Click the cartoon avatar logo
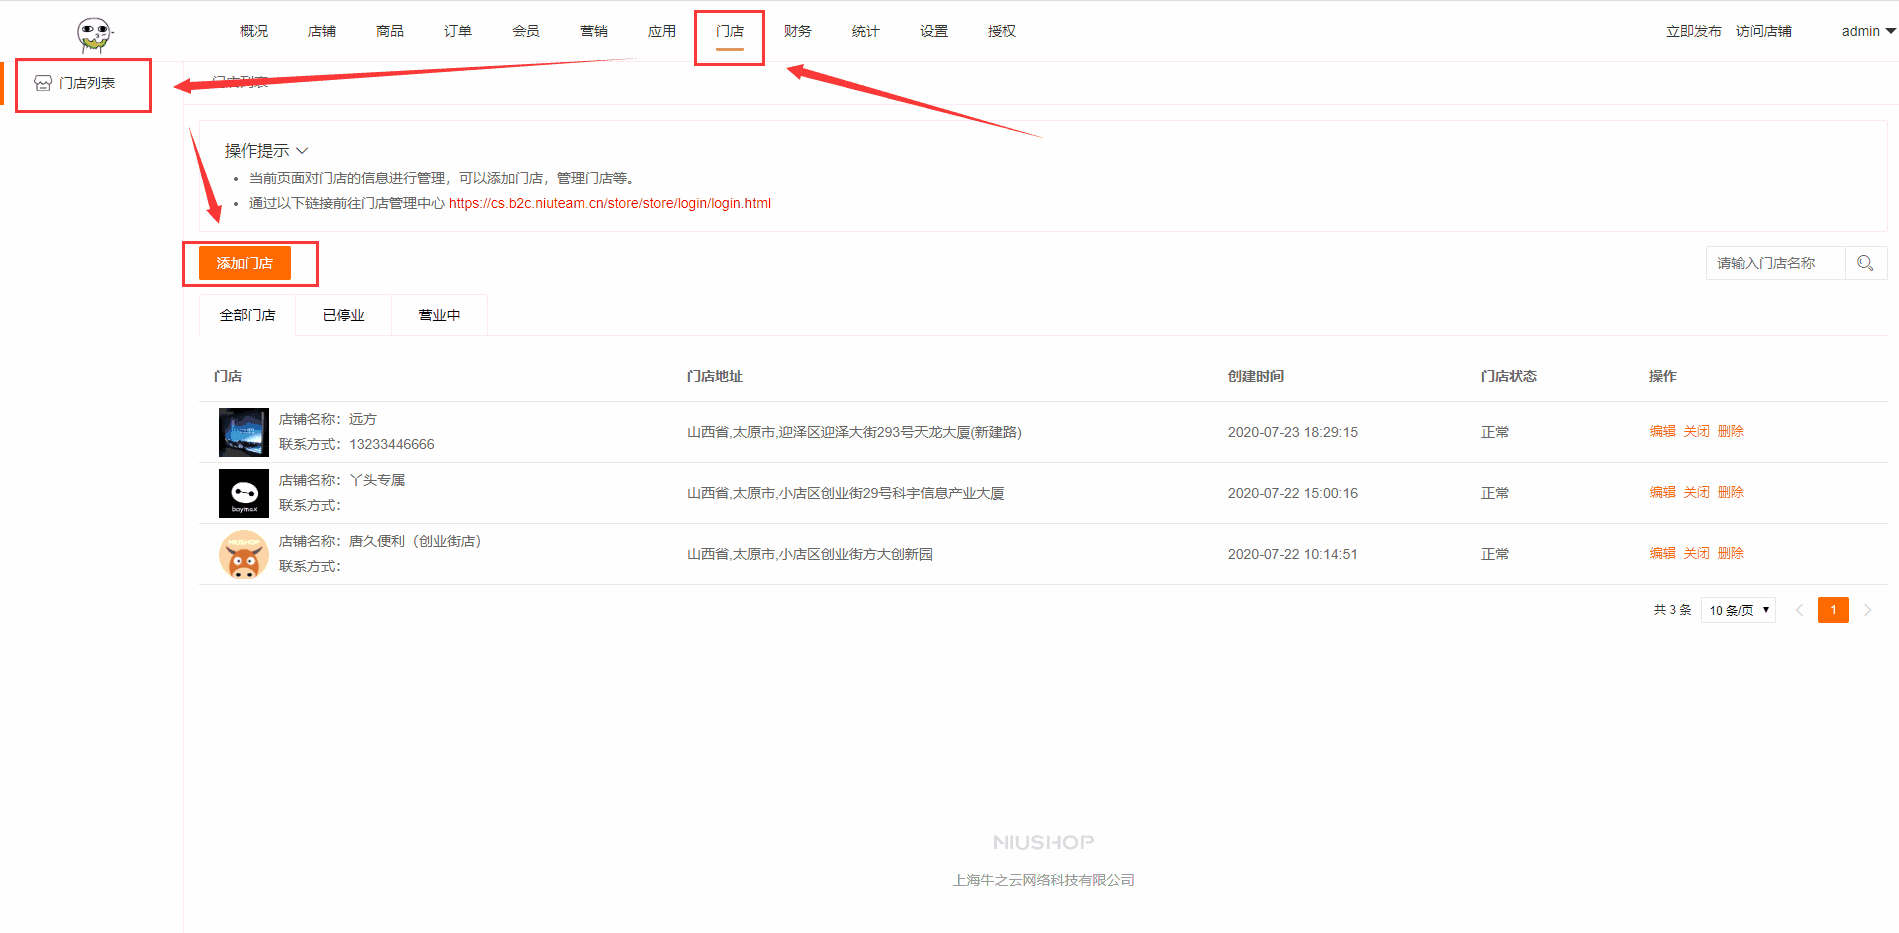The image size is (1899, 933). 95,35
